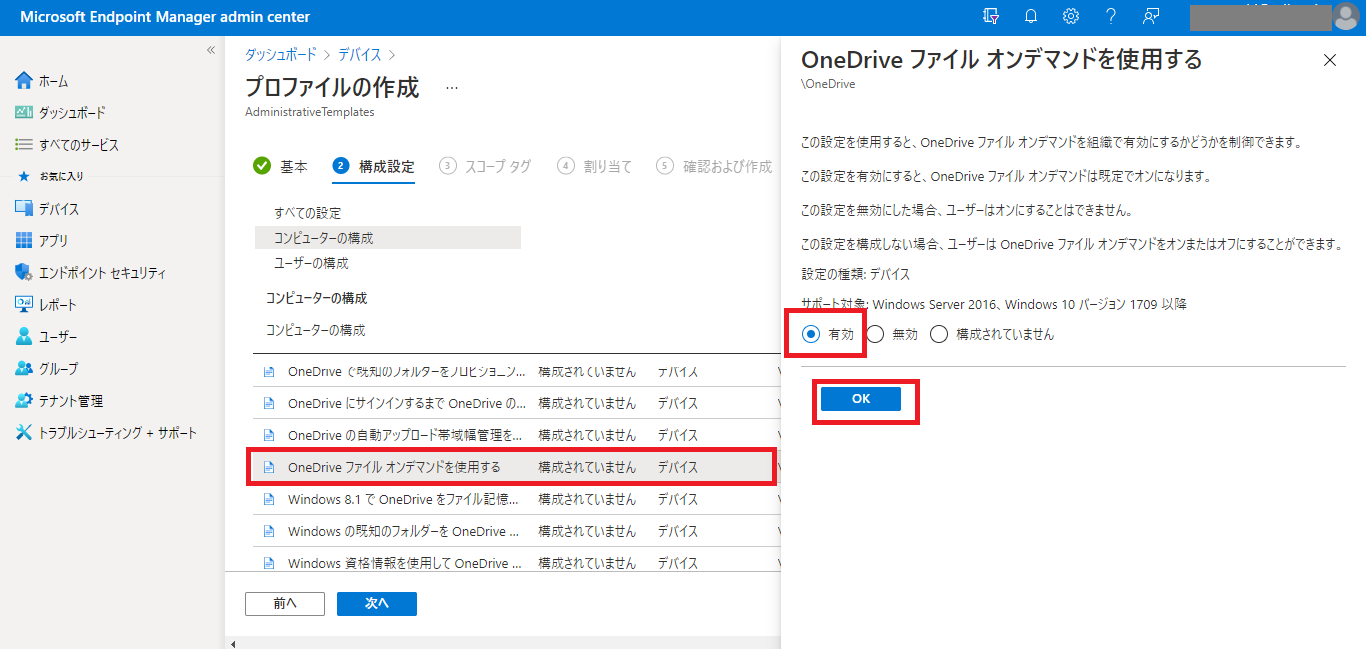Select the highlighted コンピューターの構成 tree item

click(388, 238)
